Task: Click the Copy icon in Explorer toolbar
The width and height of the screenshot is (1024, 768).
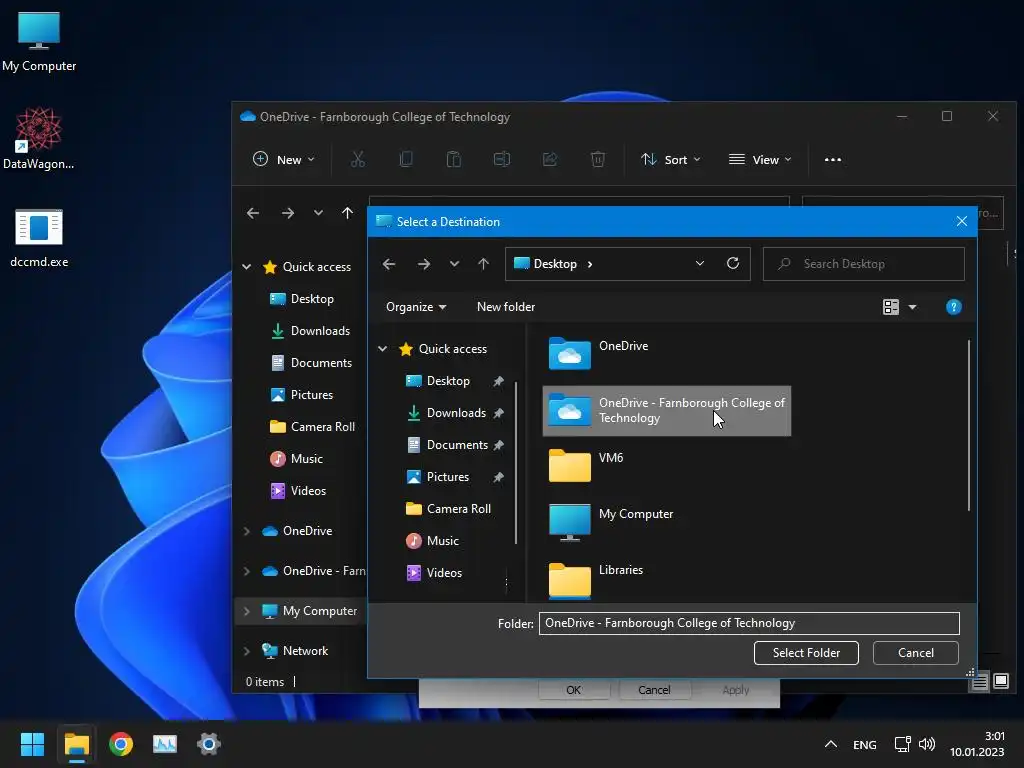Action: click(x=406, y=159)
